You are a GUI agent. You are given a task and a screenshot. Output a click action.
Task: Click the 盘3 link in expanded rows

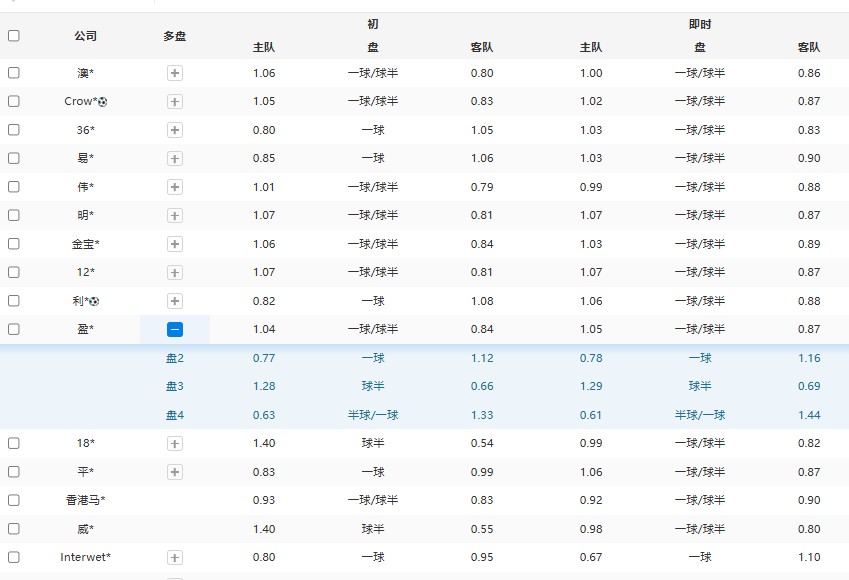(175, 385)
